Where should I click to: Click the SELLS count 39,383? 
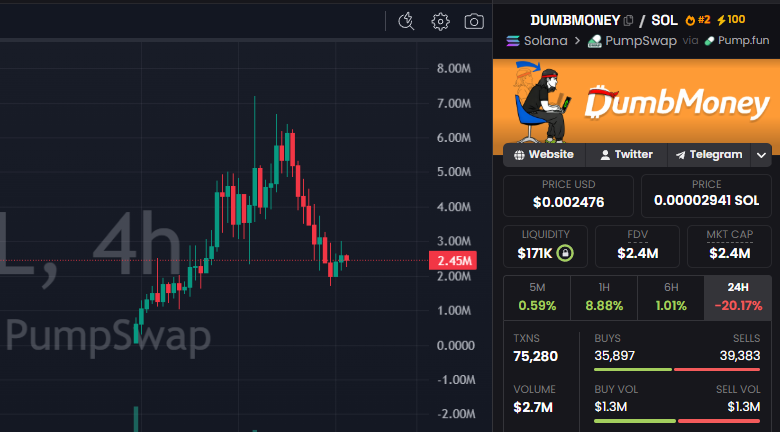[740, 356]
